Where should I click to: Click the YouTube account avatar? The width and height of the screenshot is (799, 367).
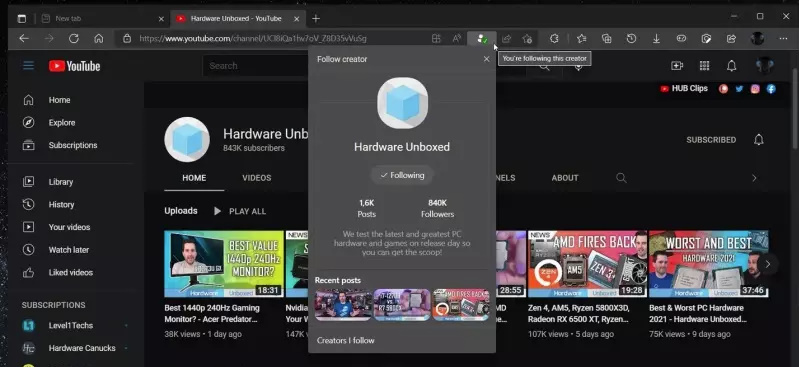click(765, 66)
